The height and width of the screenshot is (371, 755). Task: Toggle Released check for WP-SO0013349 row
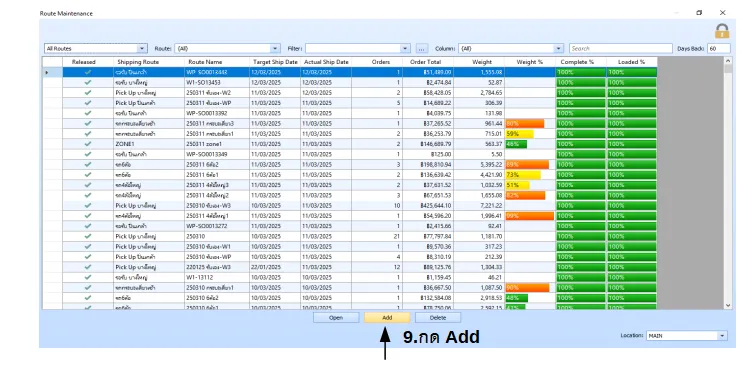[88, 154]
